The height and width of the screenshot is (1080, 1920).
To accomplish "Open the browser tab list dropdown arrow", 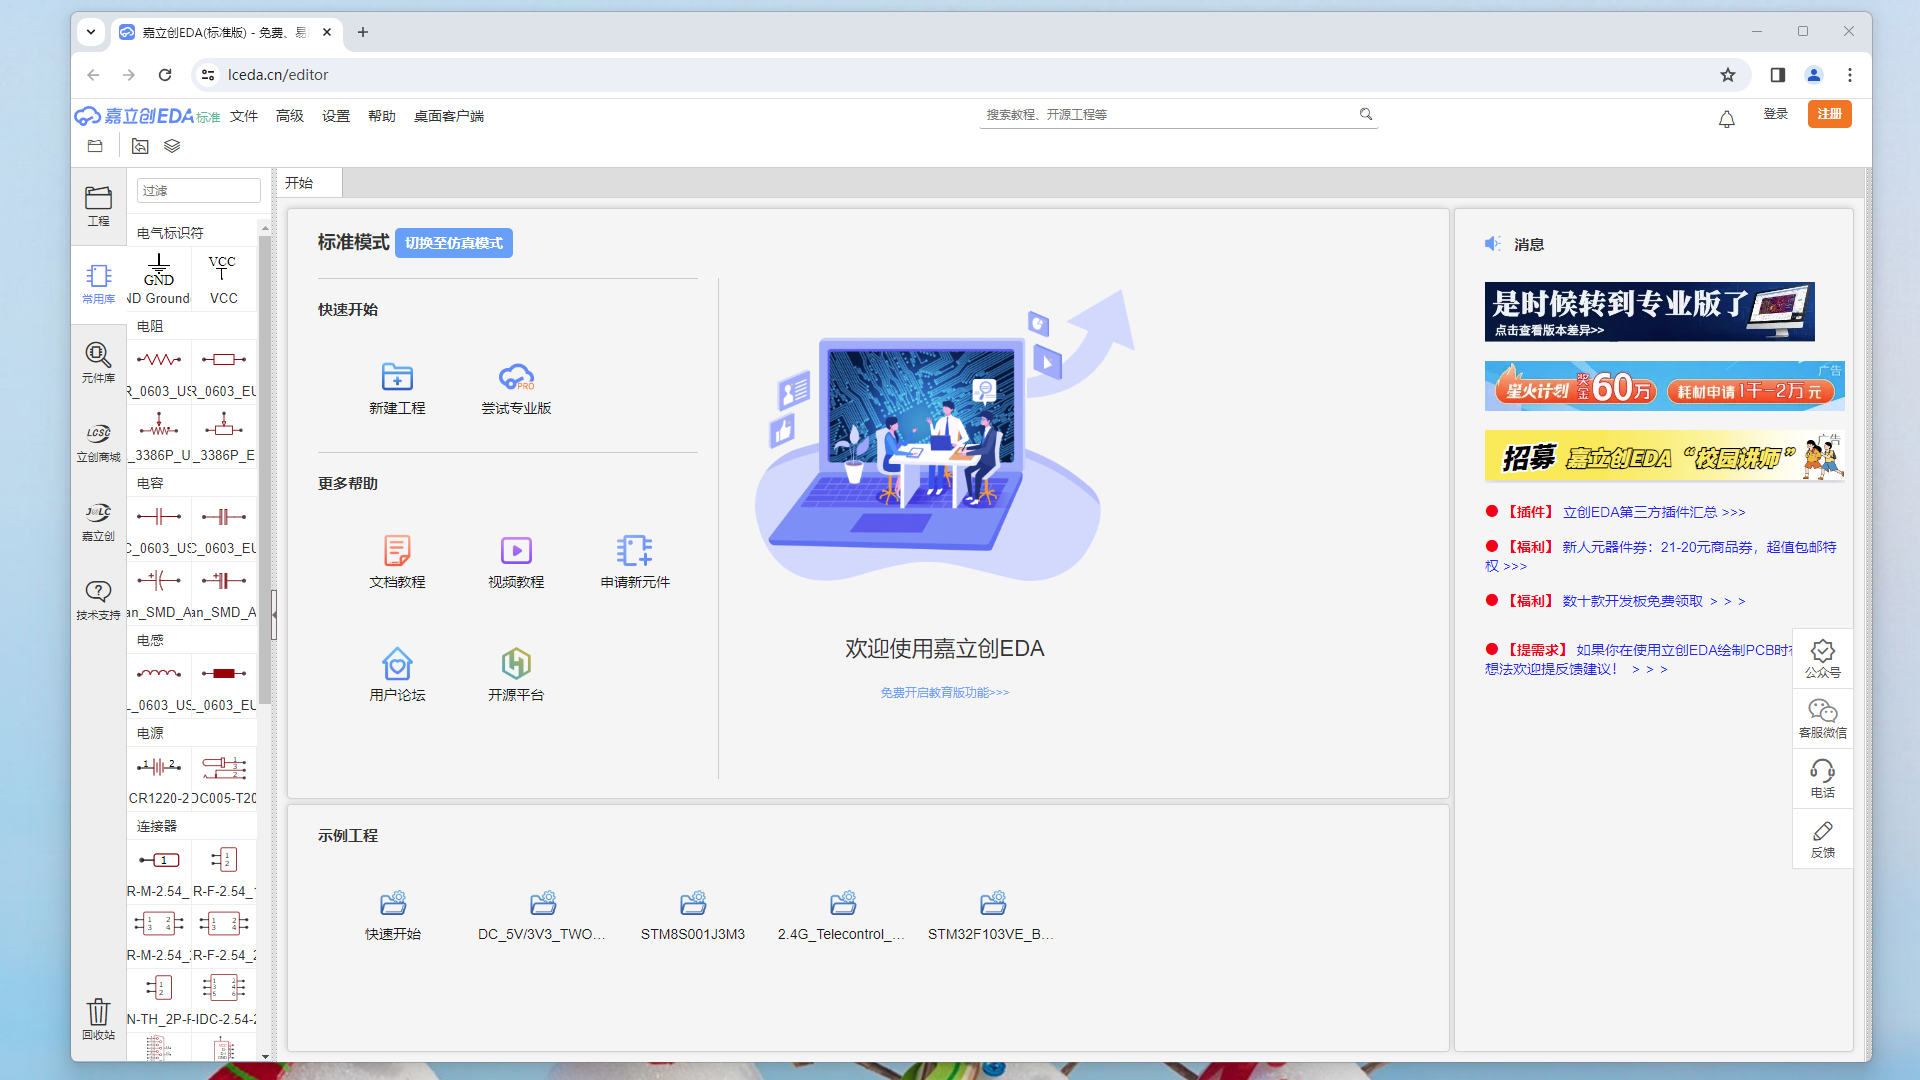I will coord(91,32).
